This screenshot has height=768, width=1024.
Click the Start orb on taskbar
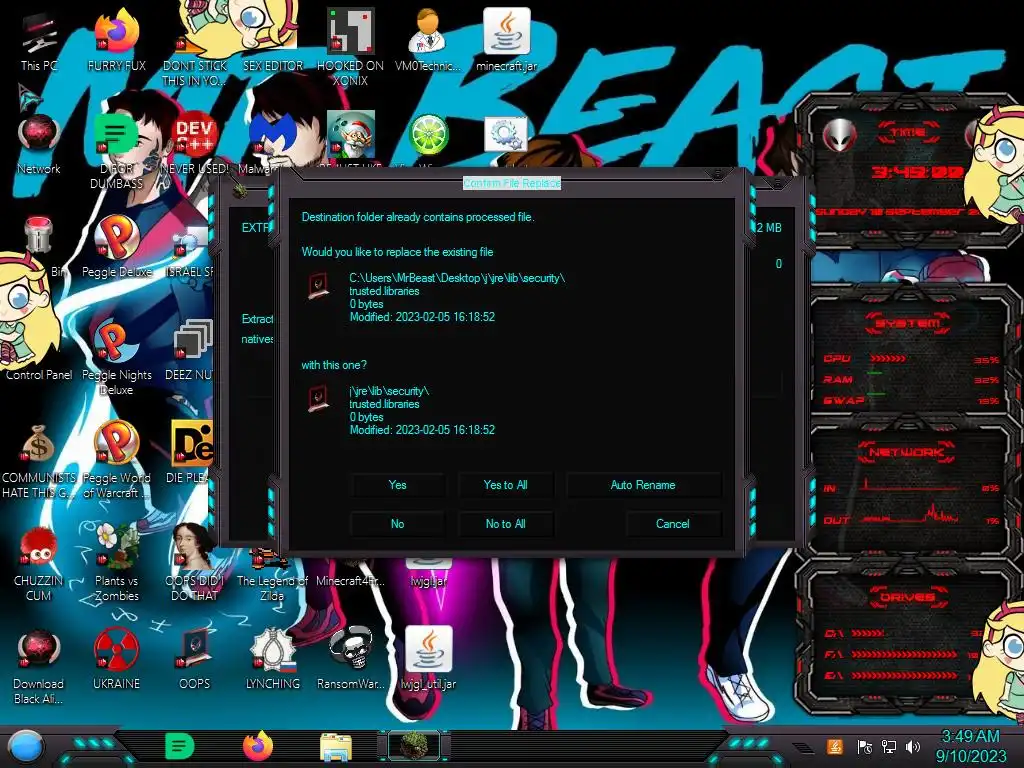point(26,747)
